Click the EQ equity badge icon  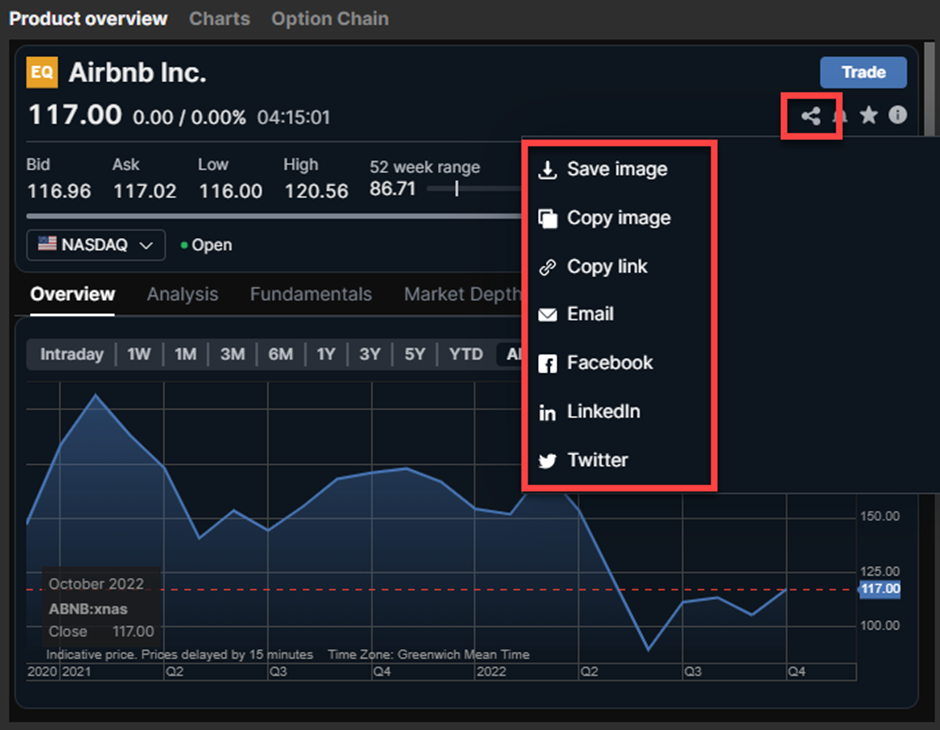(x=42, y=73)
